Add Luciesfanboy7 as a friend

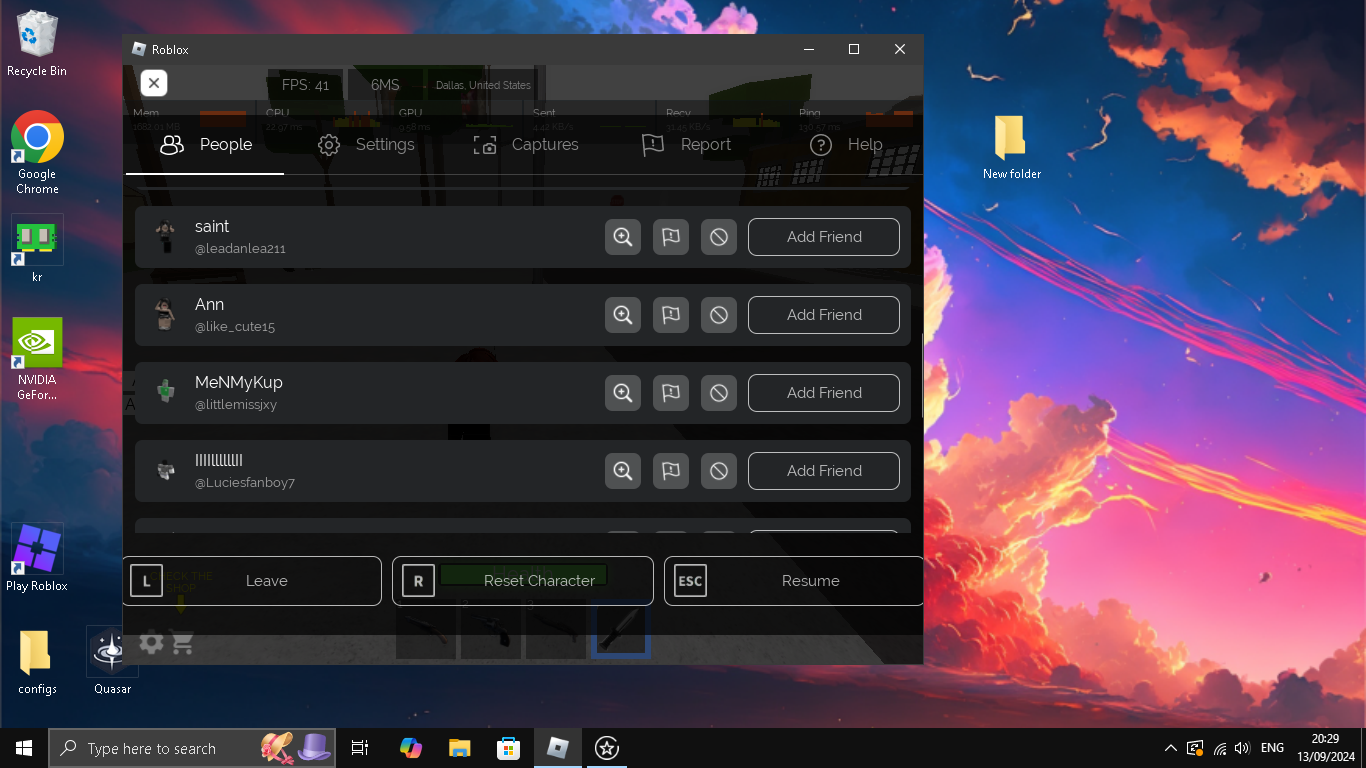click(824, 471)
